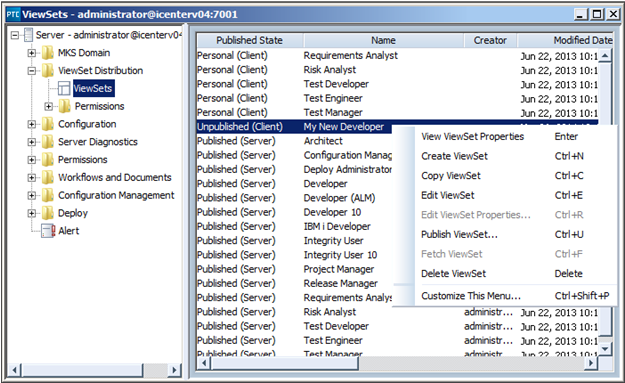Sort by Name column header
The width and height of the screenshot is (625, 383).
pos(383,40)
